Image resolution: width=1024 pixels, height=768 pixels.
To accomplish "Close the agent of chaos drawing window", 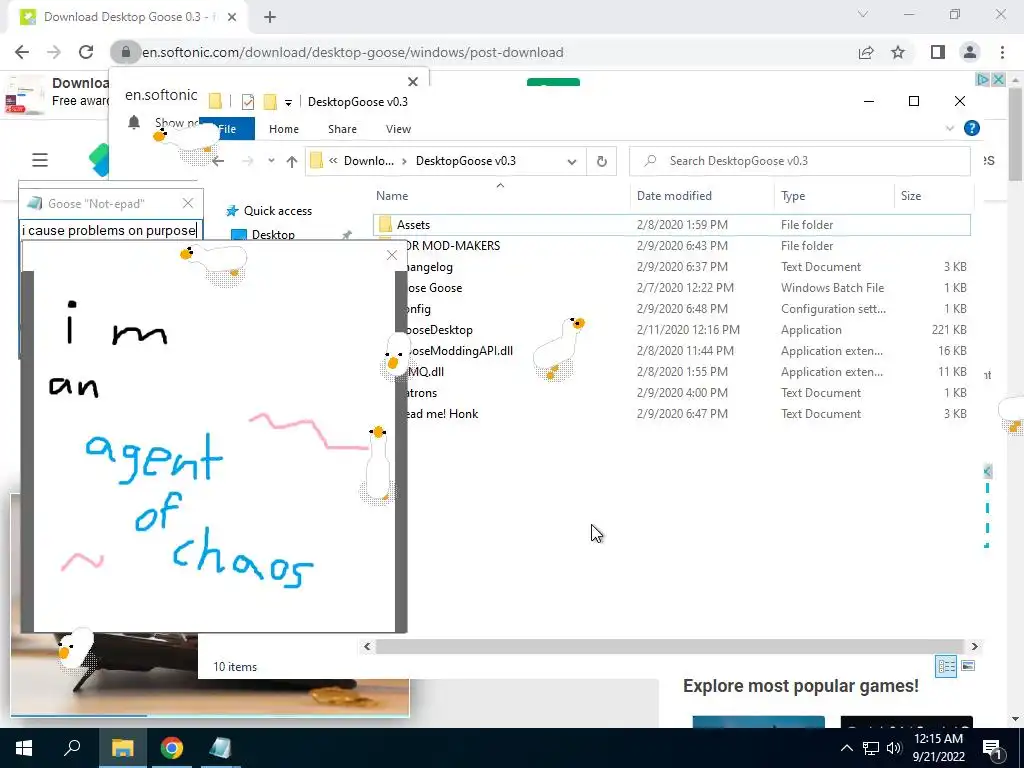I will pyautogui.click(x=392, y=255).
